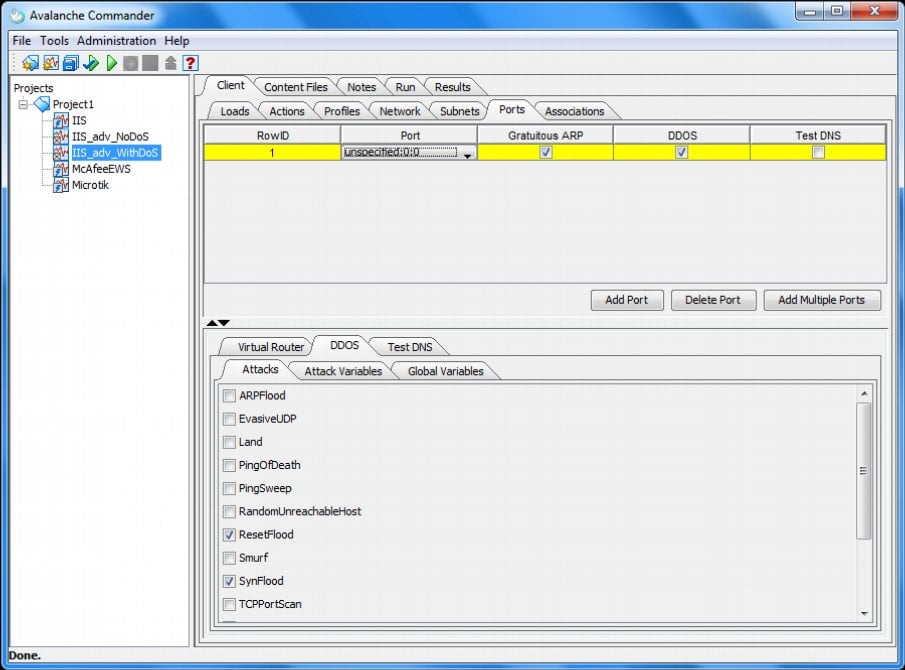The height and width of the screenshot is (670, 905).
Task: Switch to the Attack Variables tab
Action: (343, 371)
